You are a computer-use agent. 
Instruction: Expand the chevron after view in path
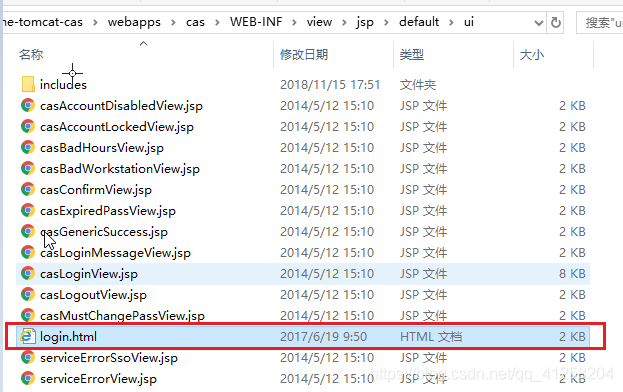click(x=344, y=22)
